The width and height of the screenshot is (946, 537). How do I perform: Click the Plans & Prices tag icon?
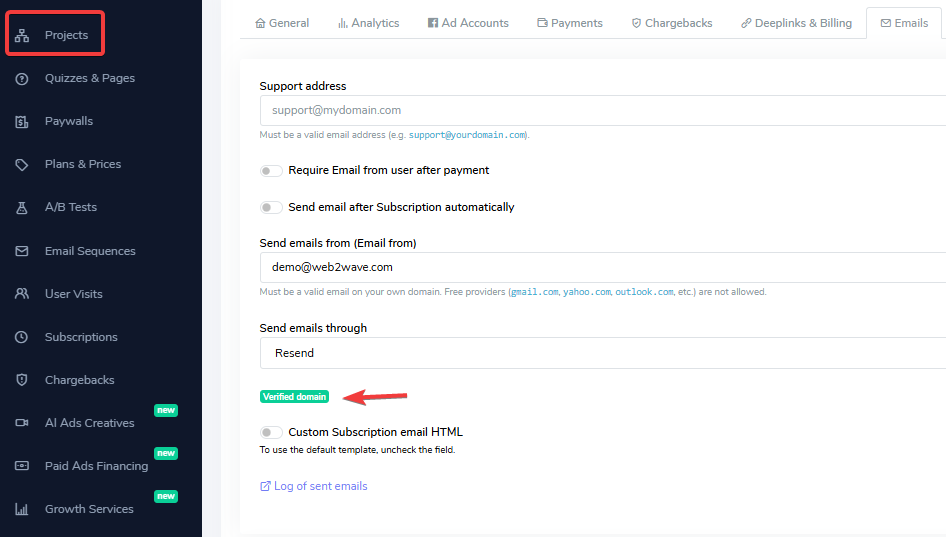coord(22,164)
